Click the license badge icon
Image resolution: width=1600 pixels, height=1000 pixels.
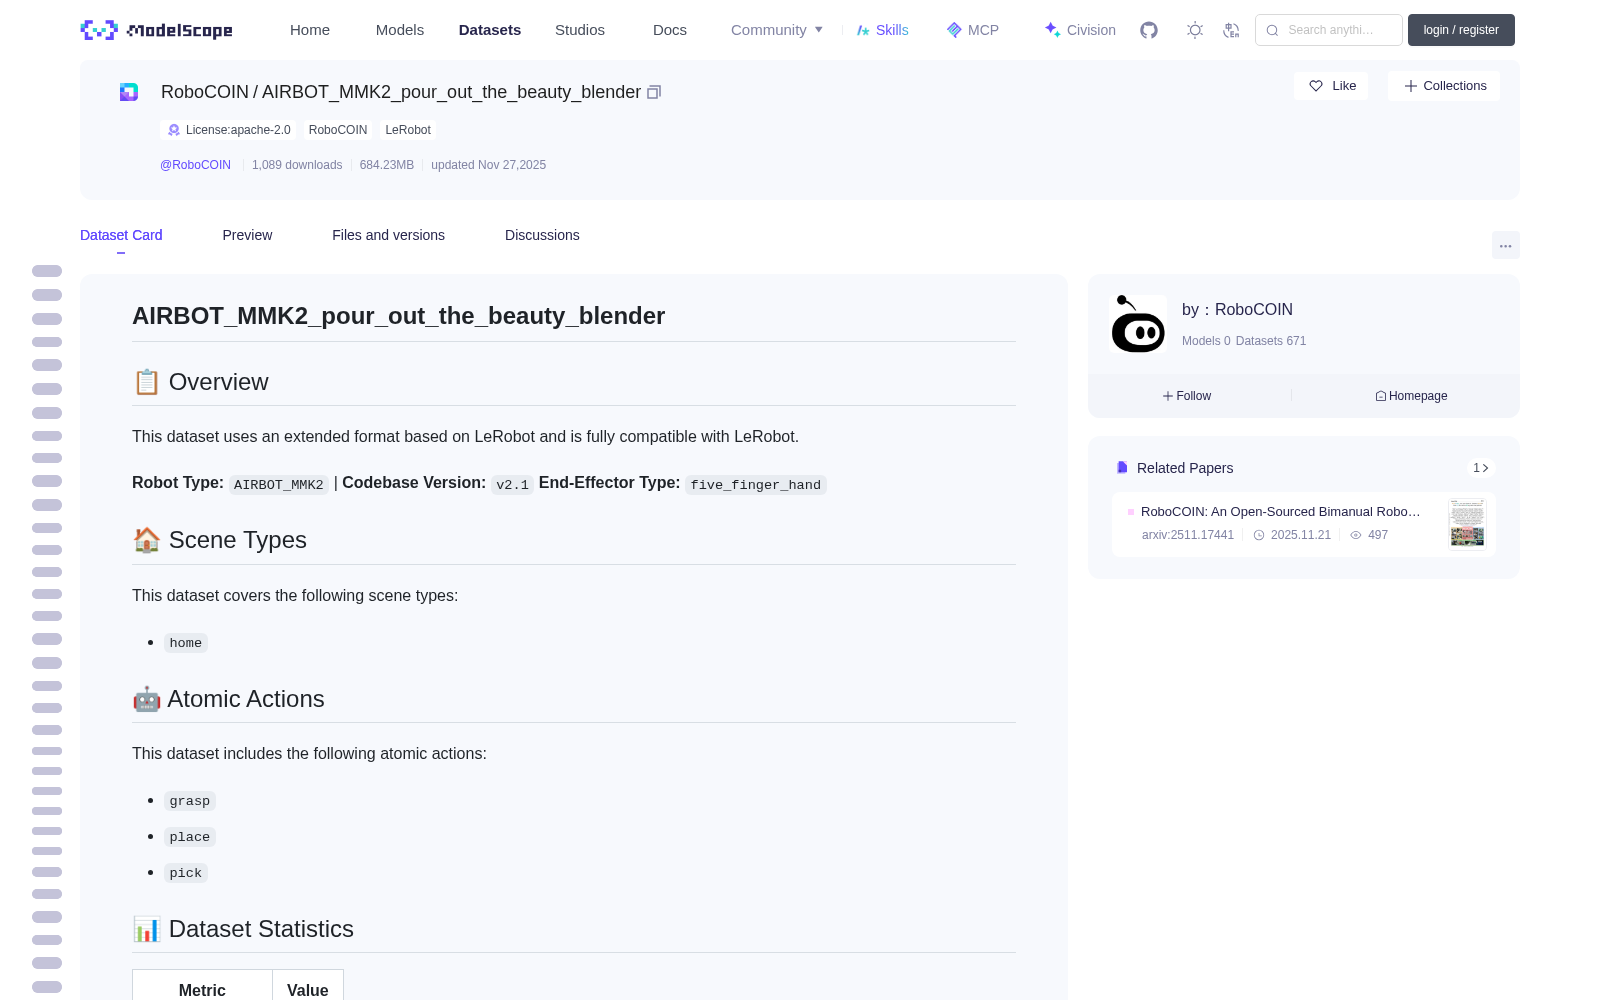tap(174, 130)
